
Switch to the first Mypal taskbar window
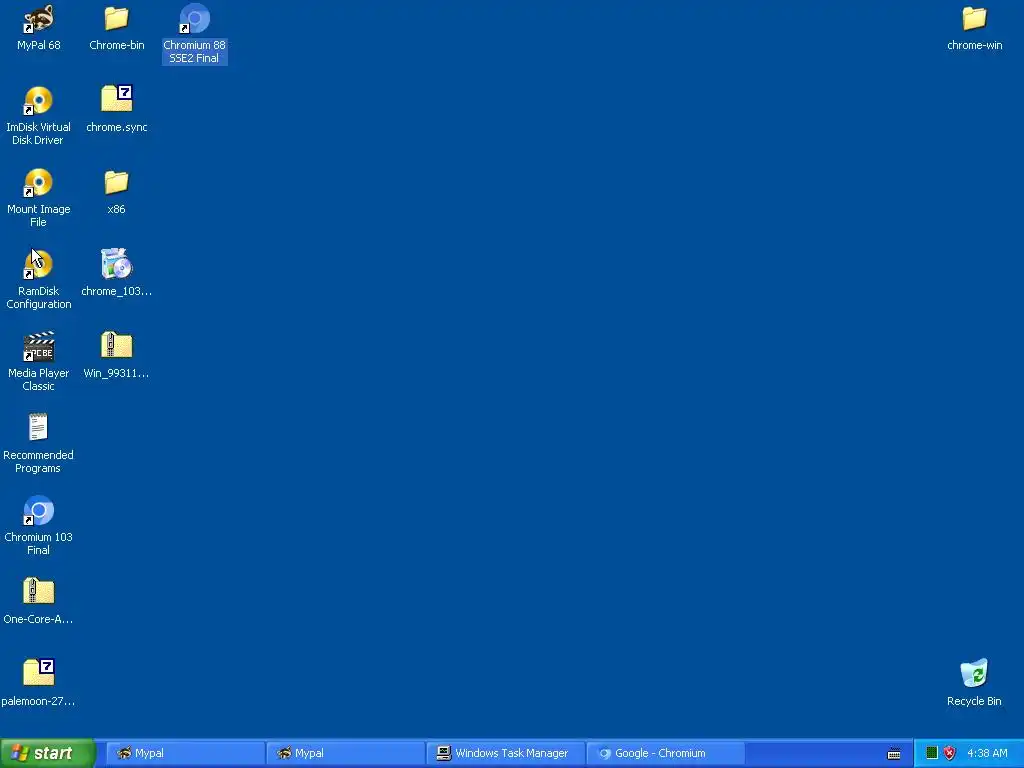(185, 753)
